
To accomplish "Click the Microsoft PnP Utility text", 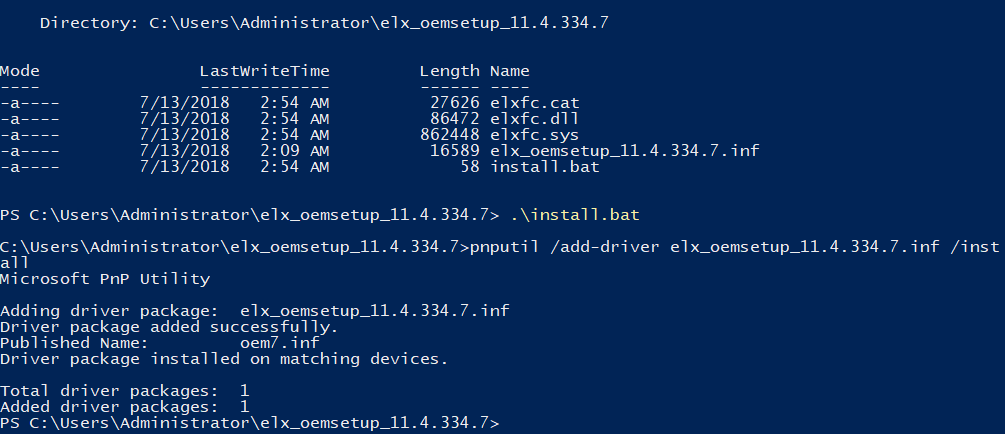I will (105, 279).
